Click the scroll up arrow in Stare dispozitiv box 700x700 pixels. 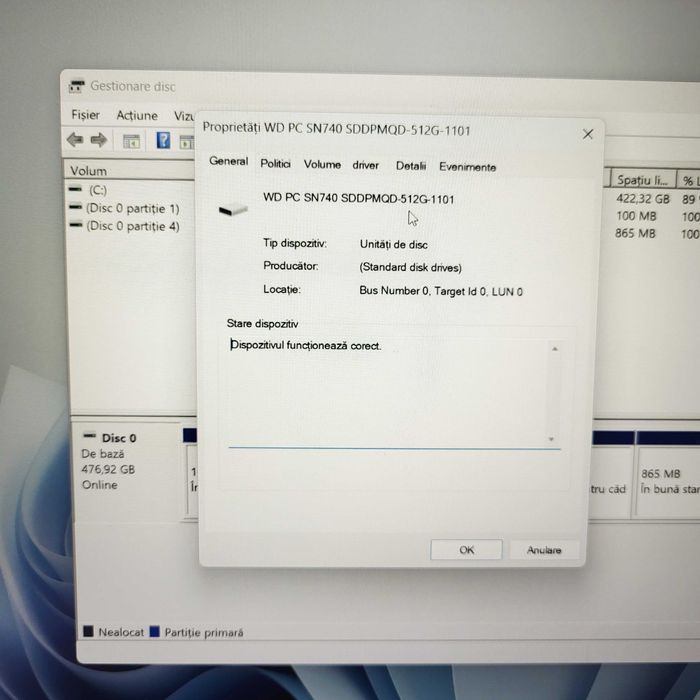click(x=554, y=349)
